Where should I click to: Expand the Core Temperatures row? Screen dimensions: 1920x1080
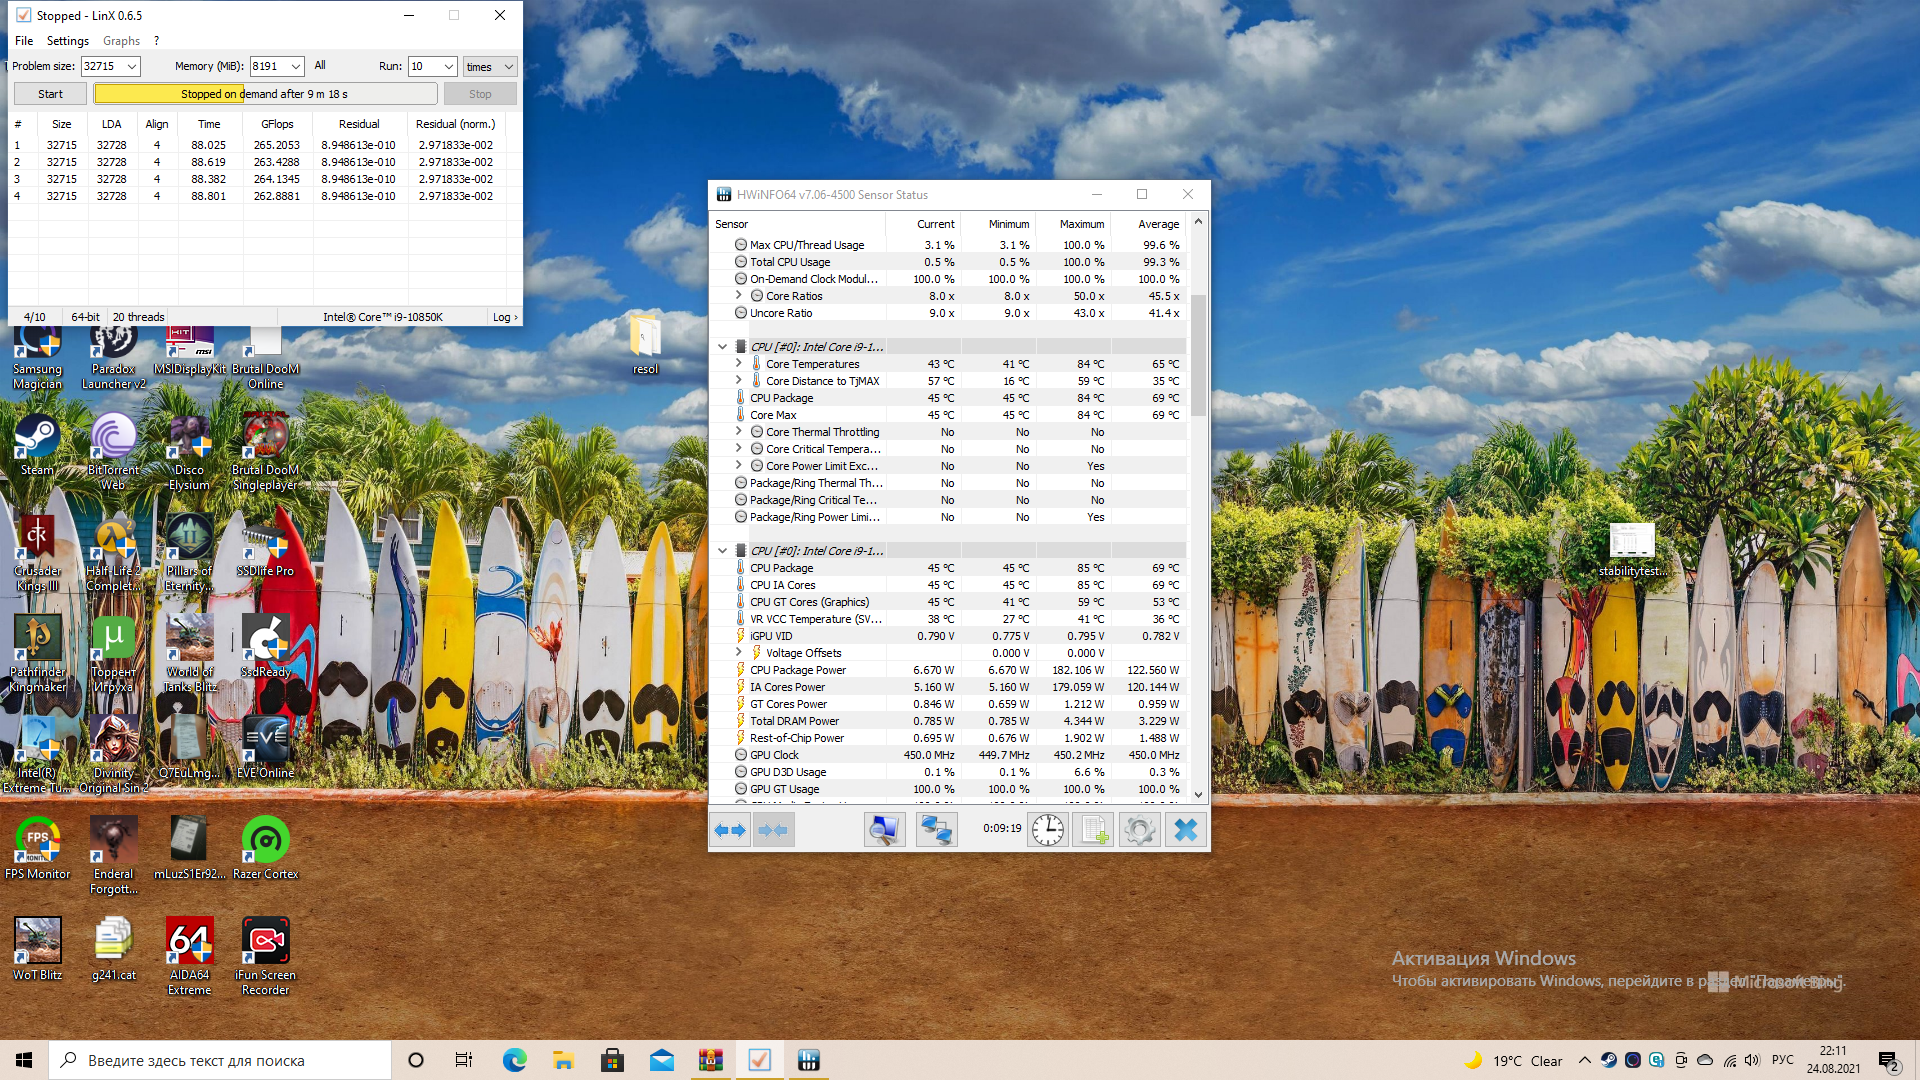click(x=739, y=364)
